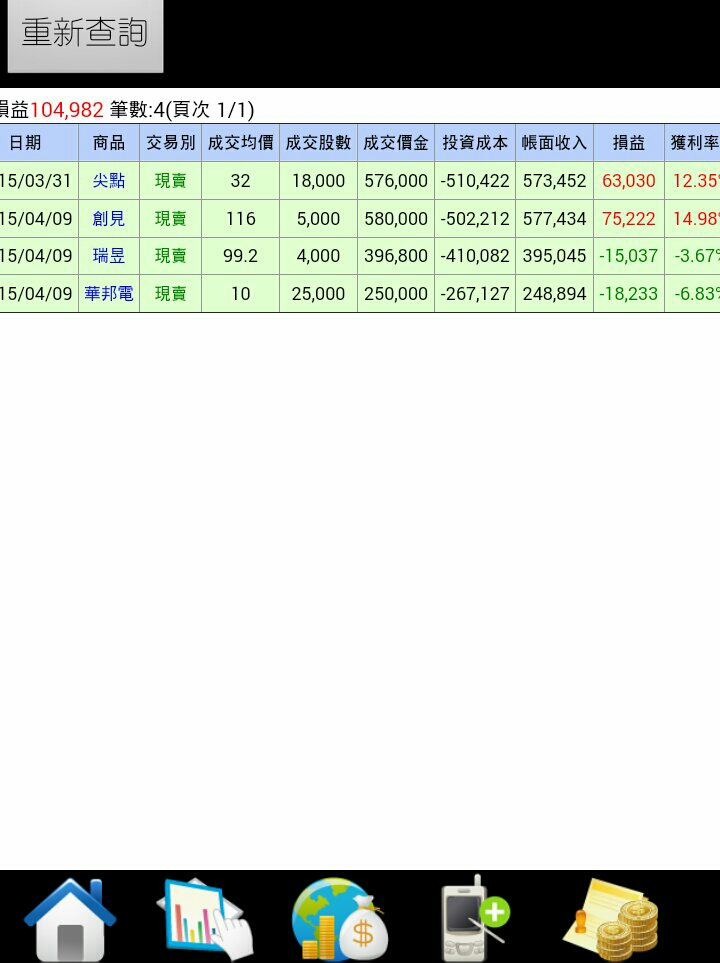720x963 pixels.
Task: Click the average price 32
Action: coord(240,181)
